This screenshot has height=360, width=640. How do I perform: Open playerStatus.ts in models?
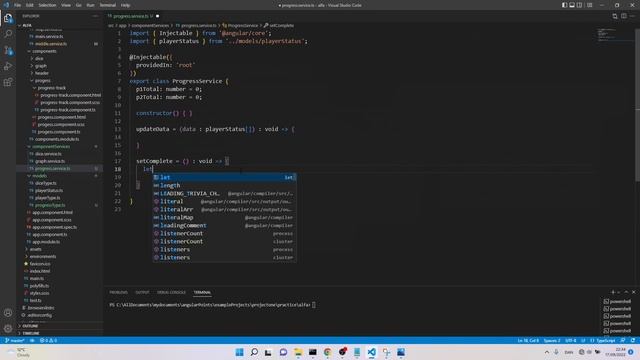click(49, 191)
